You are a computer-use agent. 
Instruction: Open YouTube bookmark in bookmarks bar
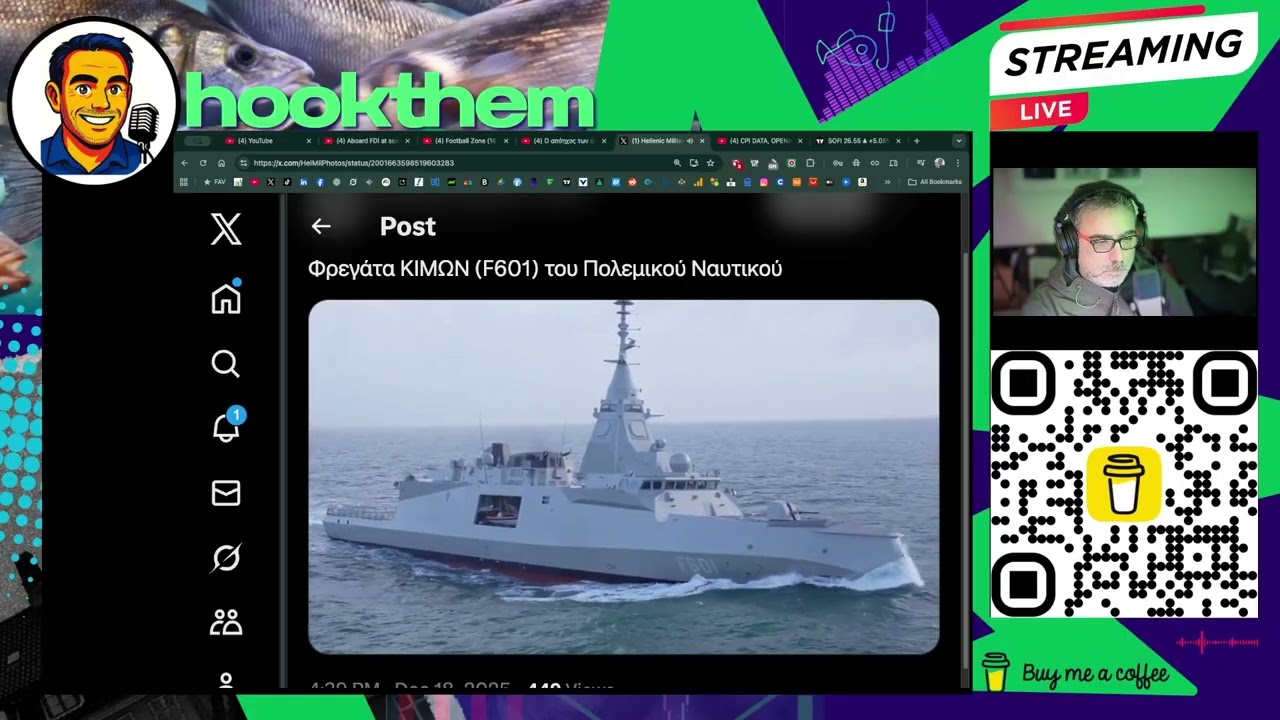pos(255,182)
